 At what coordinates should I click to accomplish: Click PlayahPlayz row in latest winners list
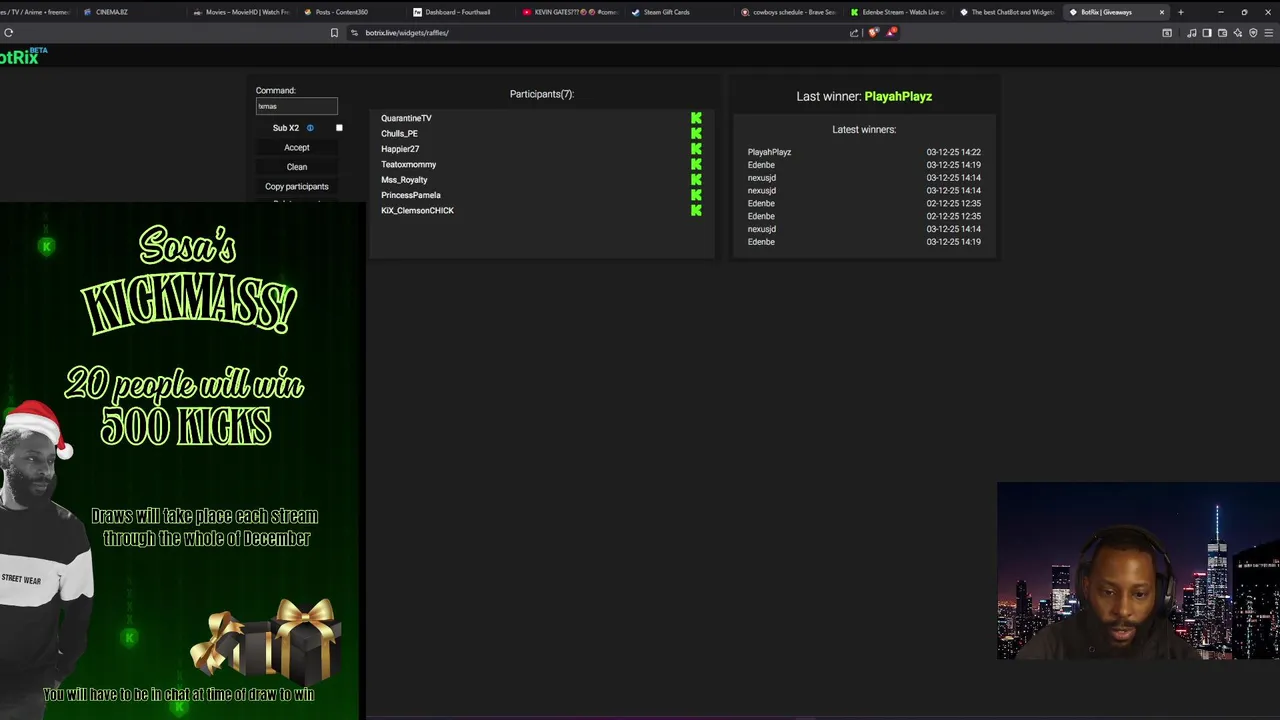[864, 152]
